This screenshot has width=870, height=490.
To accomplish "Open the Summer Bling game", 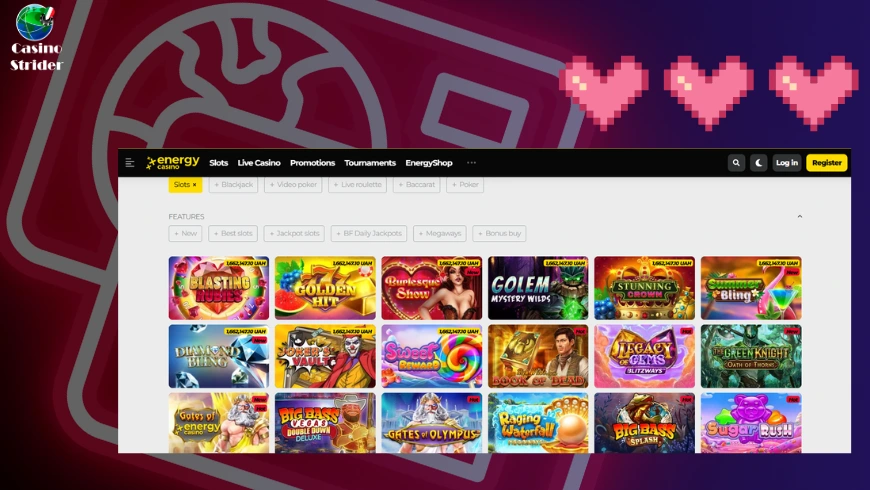I will [751, 288].
